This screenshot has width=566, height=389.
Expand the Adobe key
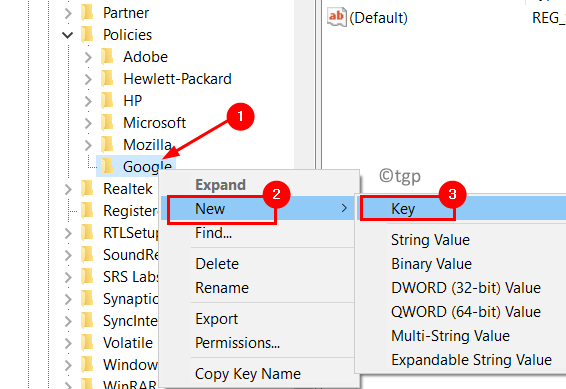[x=88, y=57]
